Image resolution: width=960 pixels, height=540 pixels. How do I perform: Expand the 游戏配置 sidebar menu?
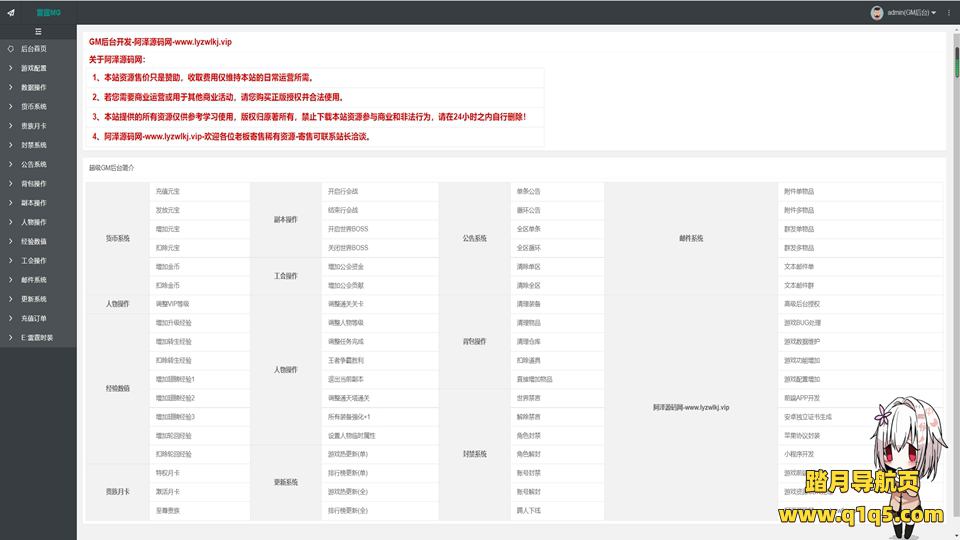point(33,68)
